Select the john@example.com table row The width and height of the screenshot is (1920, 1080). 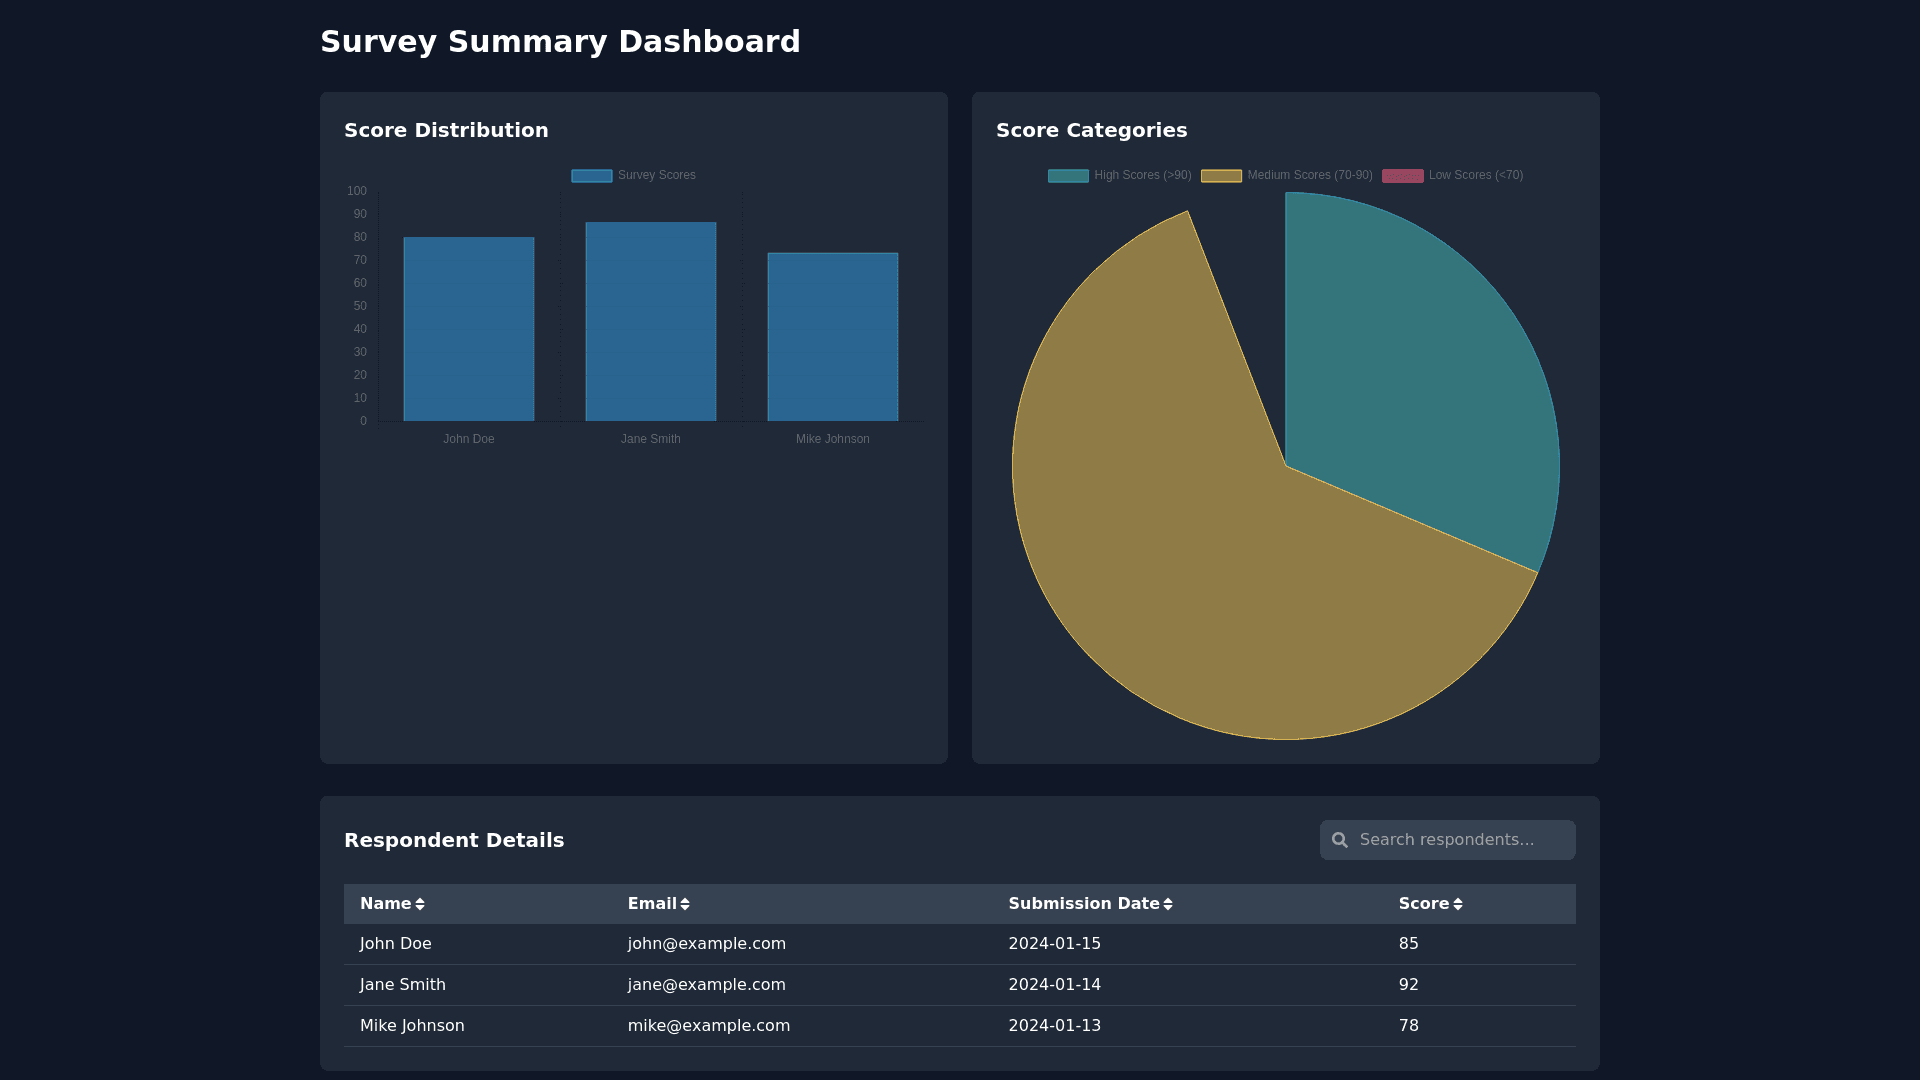click(707, 944)
